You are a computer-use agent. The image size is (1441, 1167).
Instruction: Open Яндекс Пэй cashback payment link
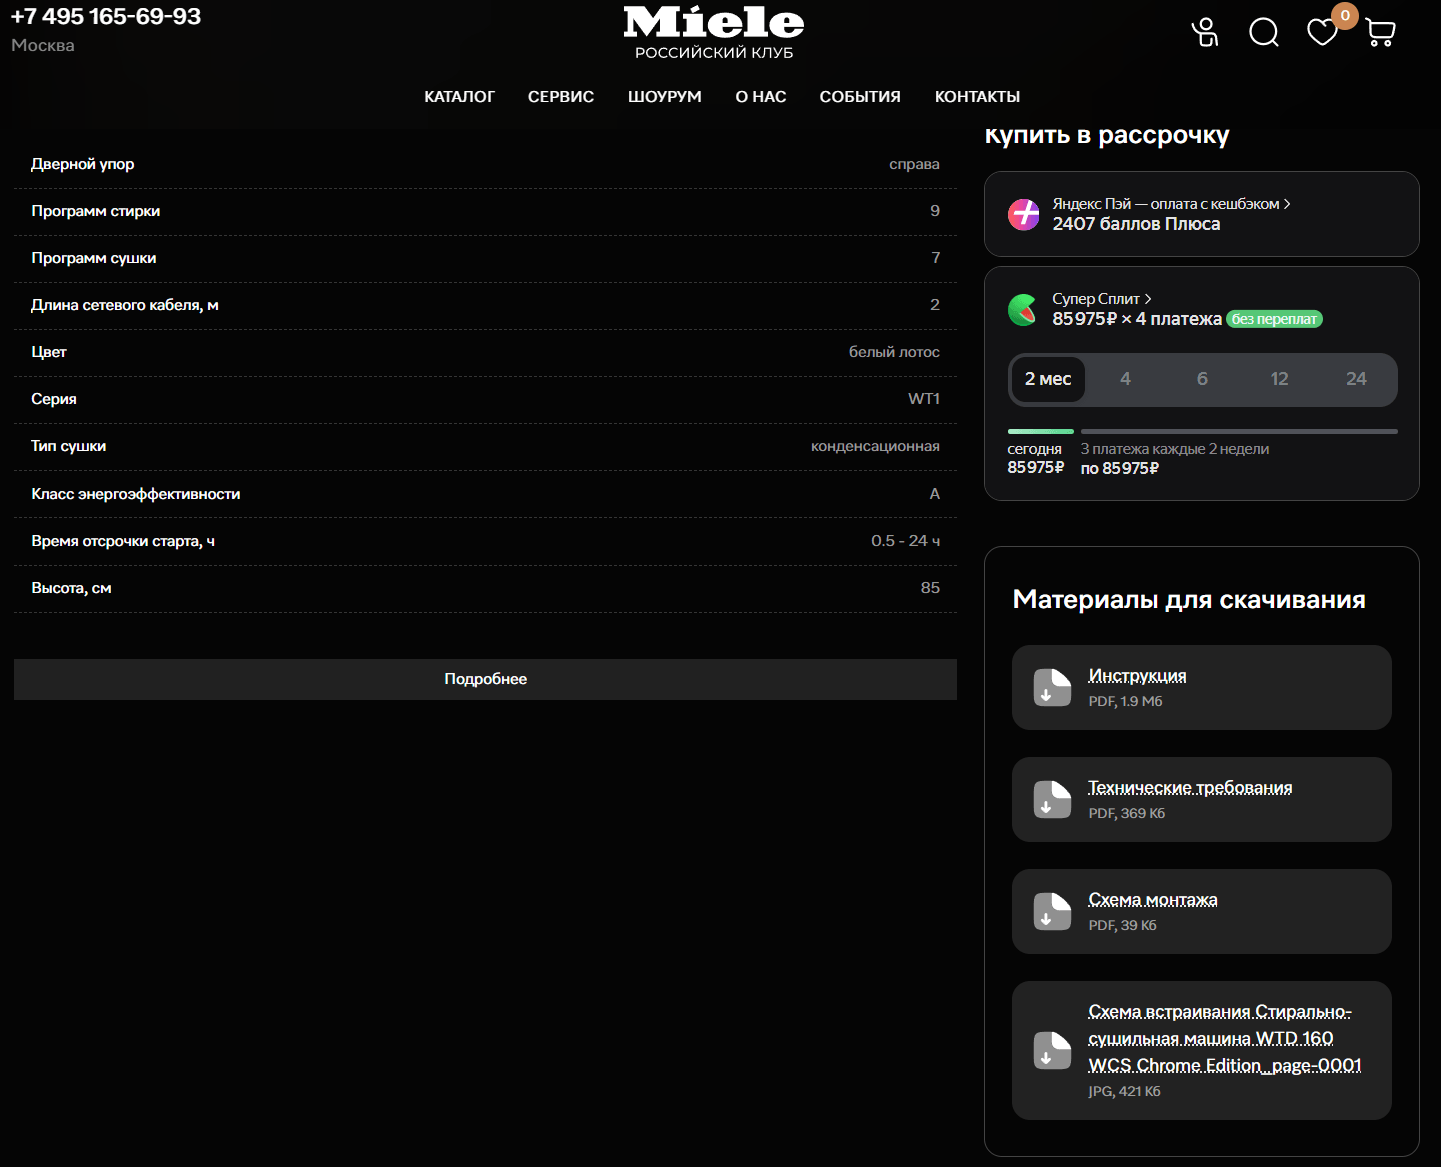(x=1171, y=204)
